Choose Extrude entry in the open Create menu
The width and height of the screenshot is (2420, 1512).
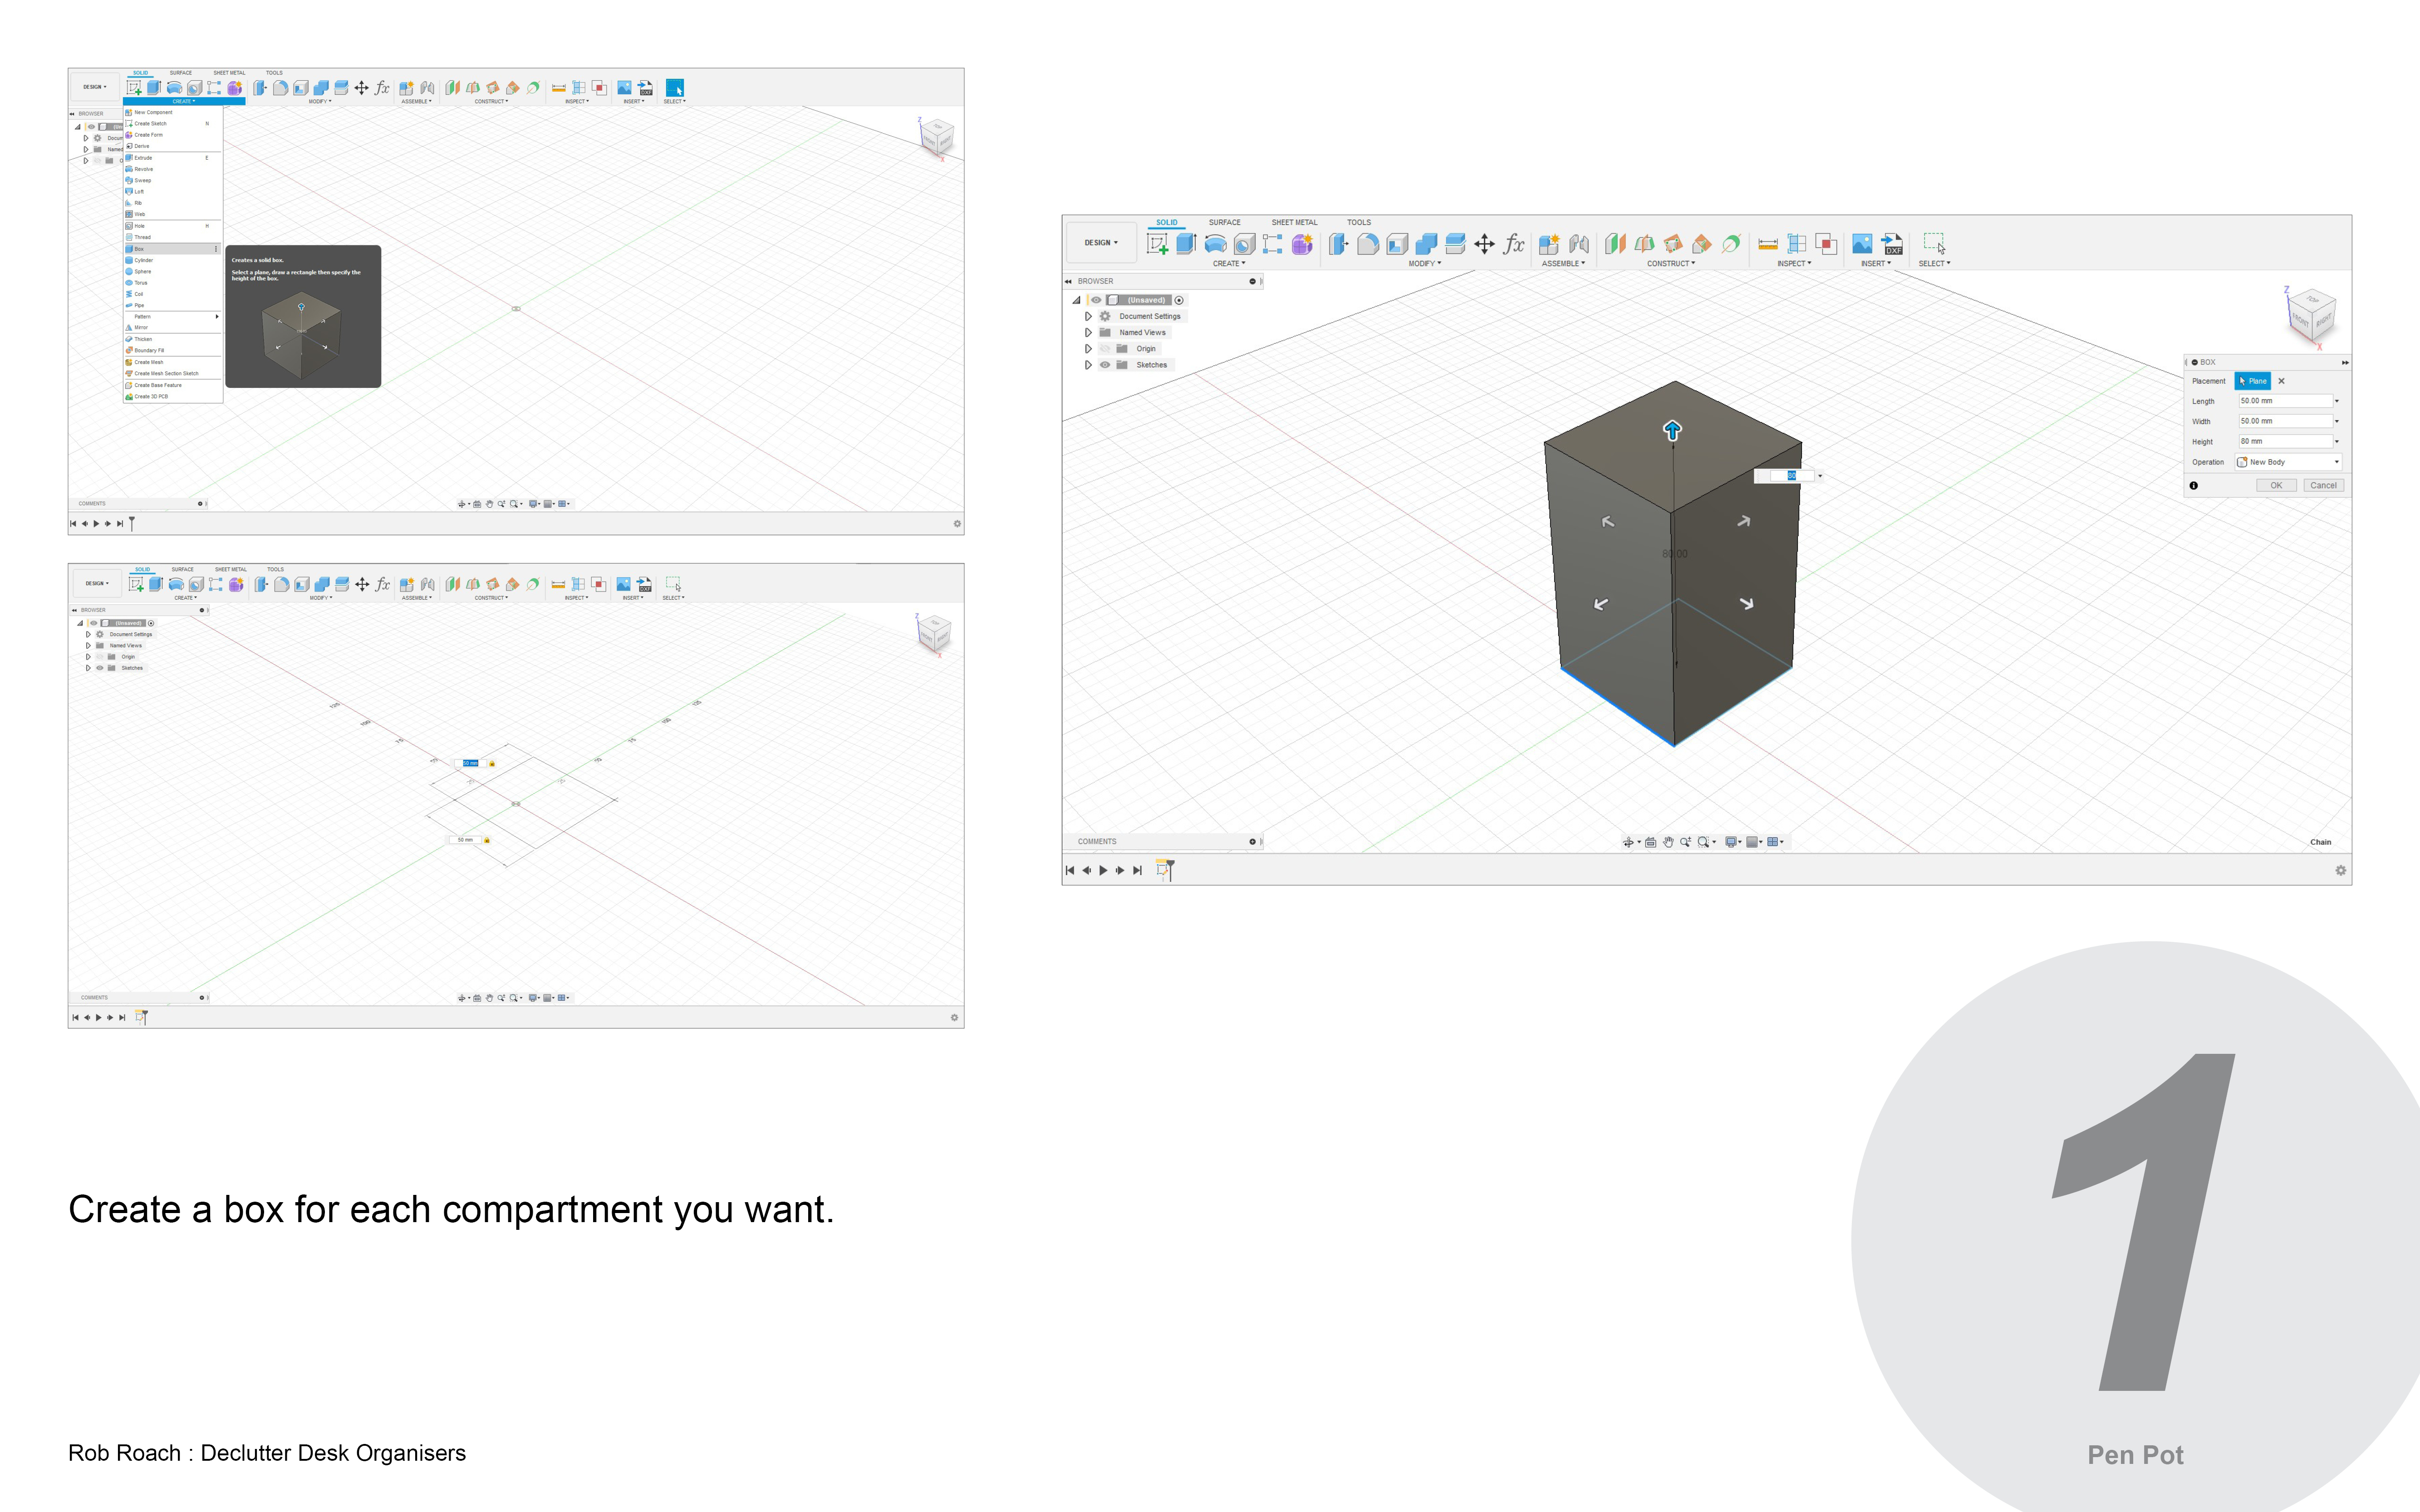coord(172,158)
